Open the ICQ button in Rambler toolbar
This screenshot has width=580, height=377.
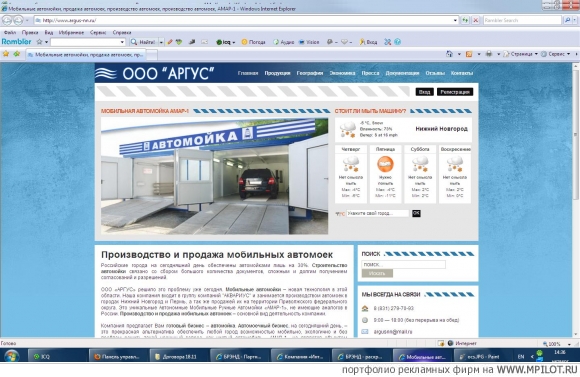225,42
